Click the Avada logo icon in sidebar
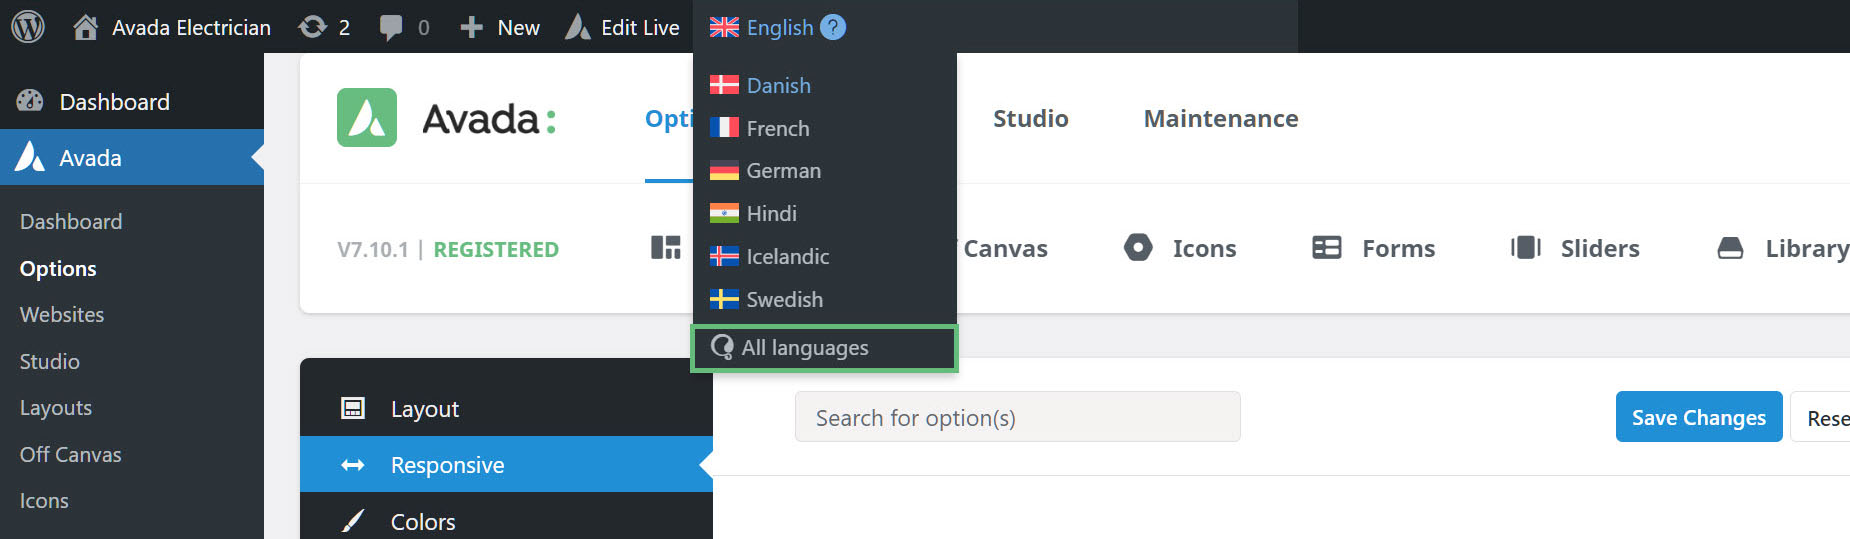This screenshot has height=539, width=1850. tap(30, 157)
